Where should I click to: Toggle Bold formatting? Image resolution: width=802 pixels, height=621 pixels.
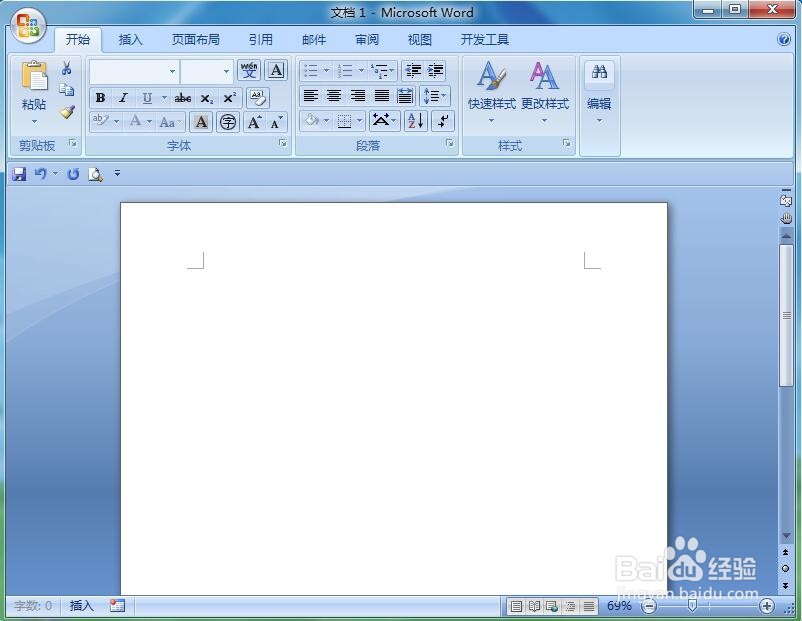tap(101, 97)
